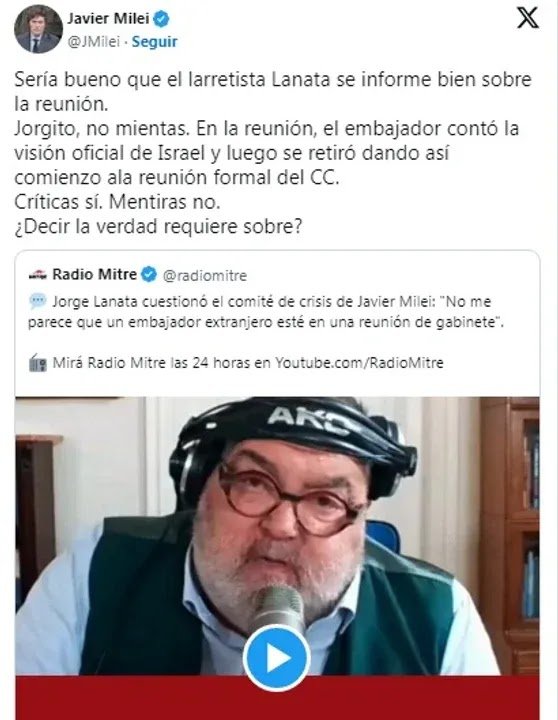This screenshot has height=720, width=558.
Task: Click the main tweet text body
Action: [x=273, y=153]
